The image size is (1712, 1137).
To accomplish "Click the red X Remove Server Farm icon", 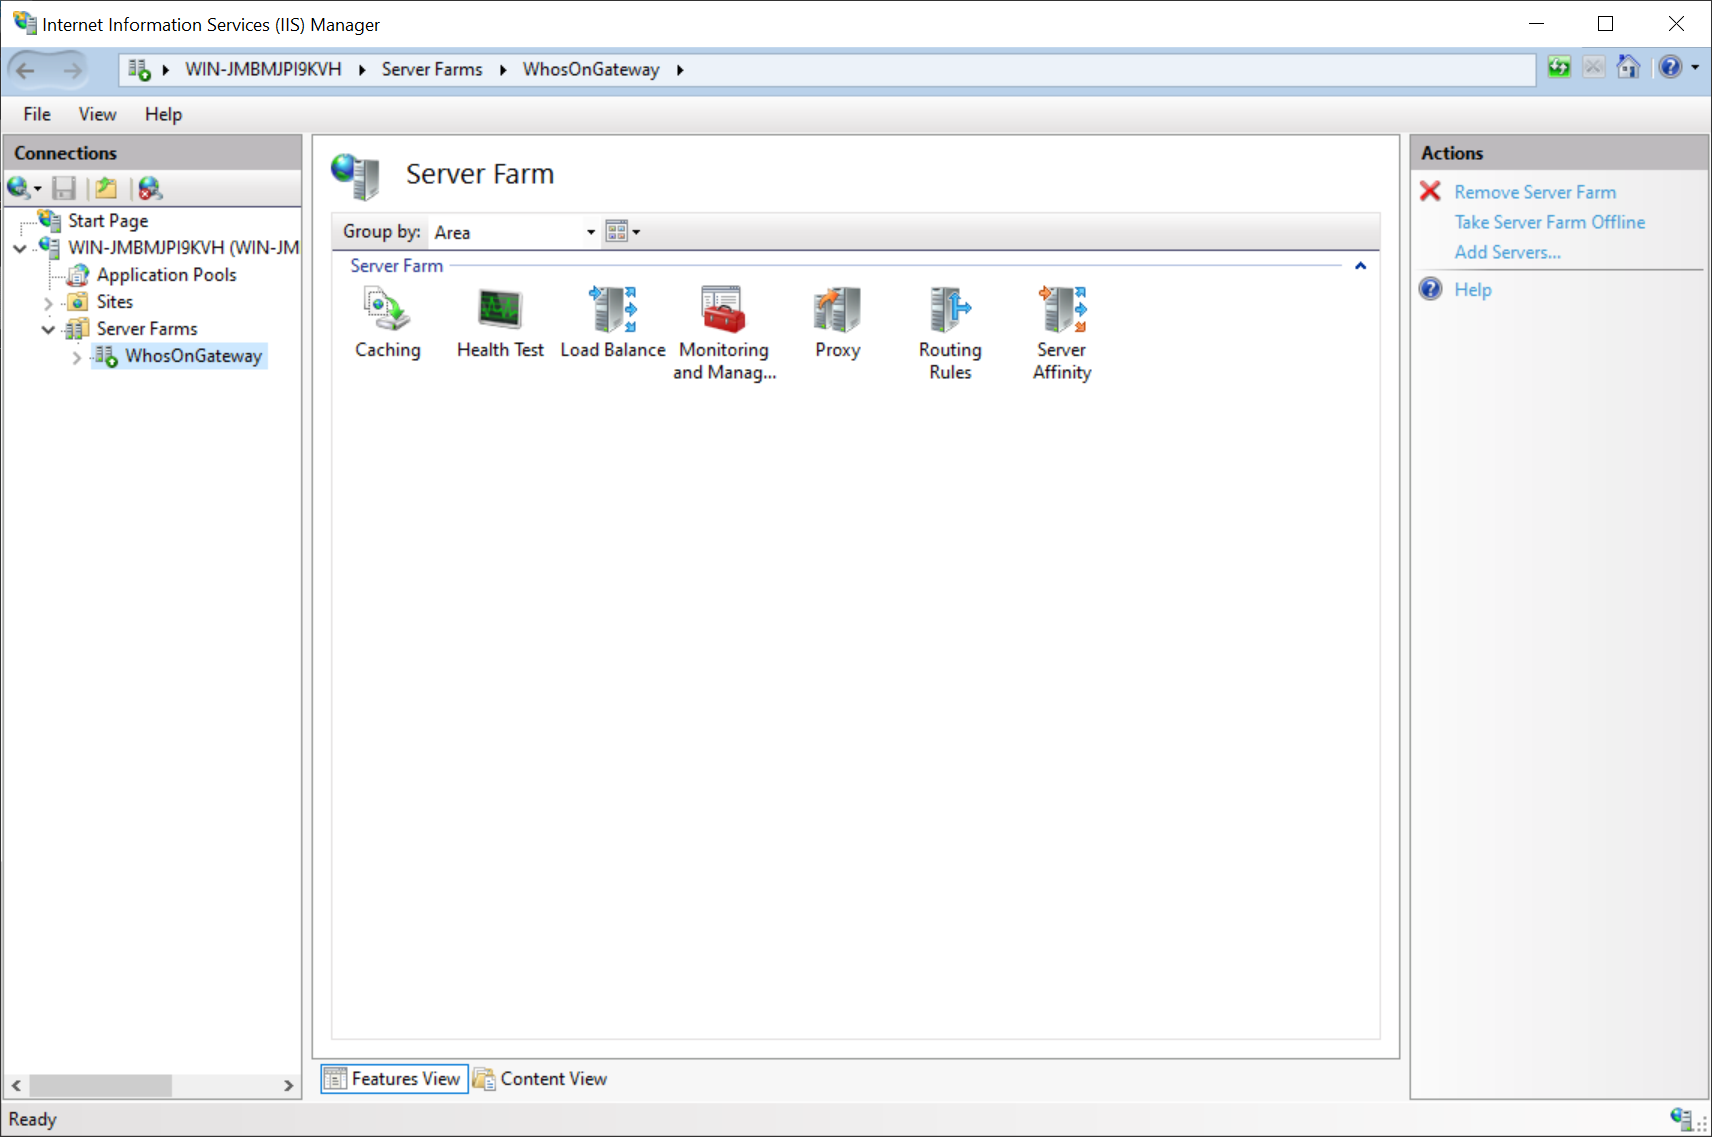I will [x=1430, y=191].
